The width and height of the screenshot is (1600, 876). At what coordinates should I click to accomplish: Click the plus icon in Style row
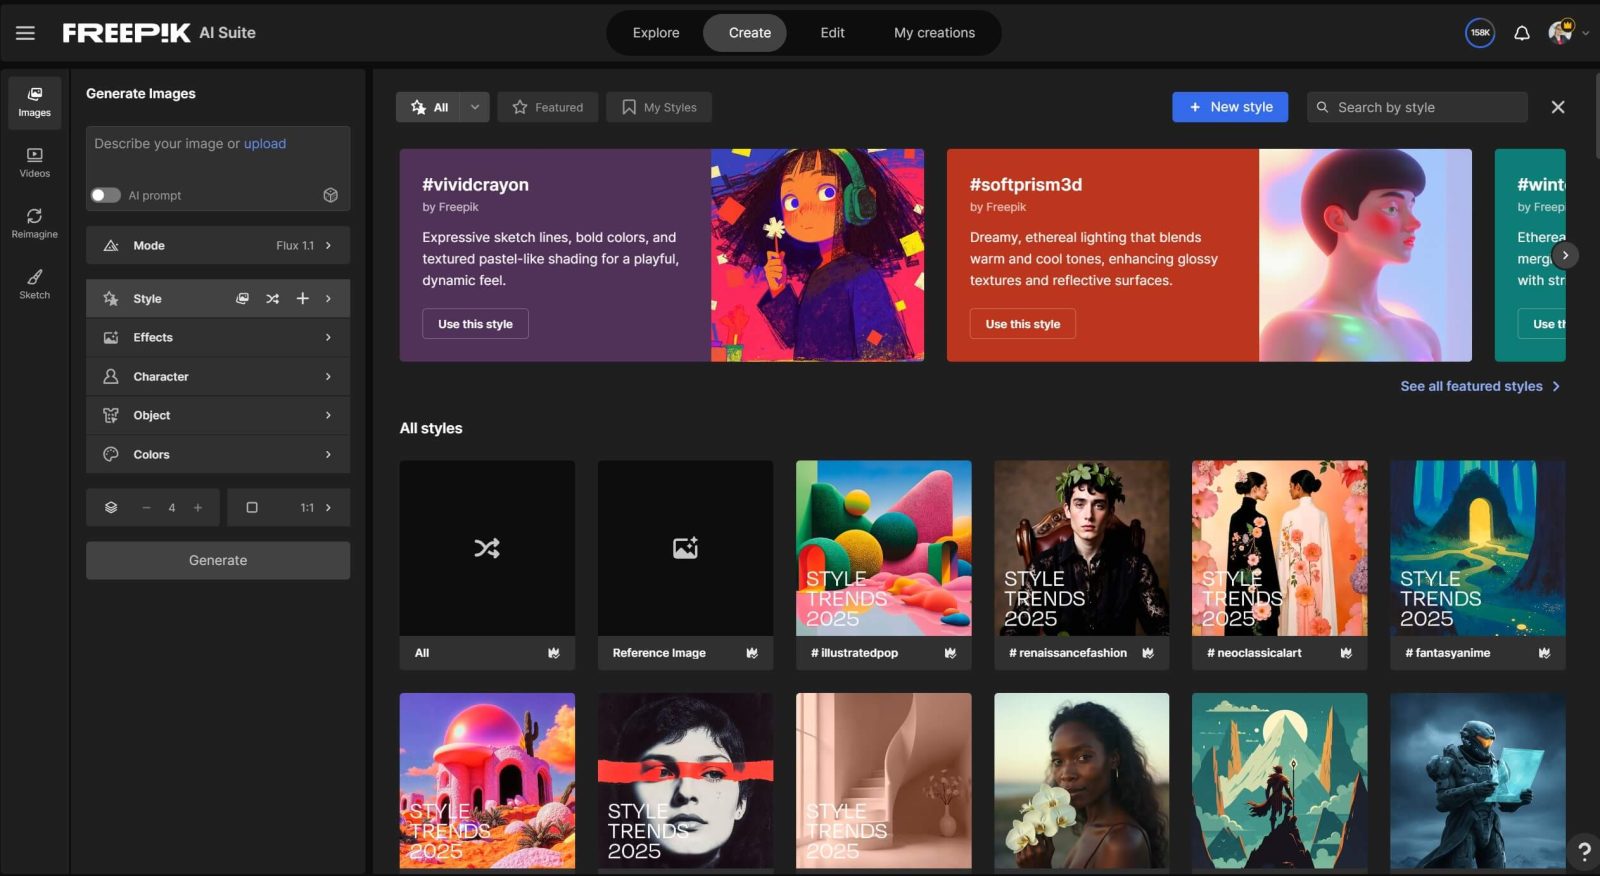[302, 299]
